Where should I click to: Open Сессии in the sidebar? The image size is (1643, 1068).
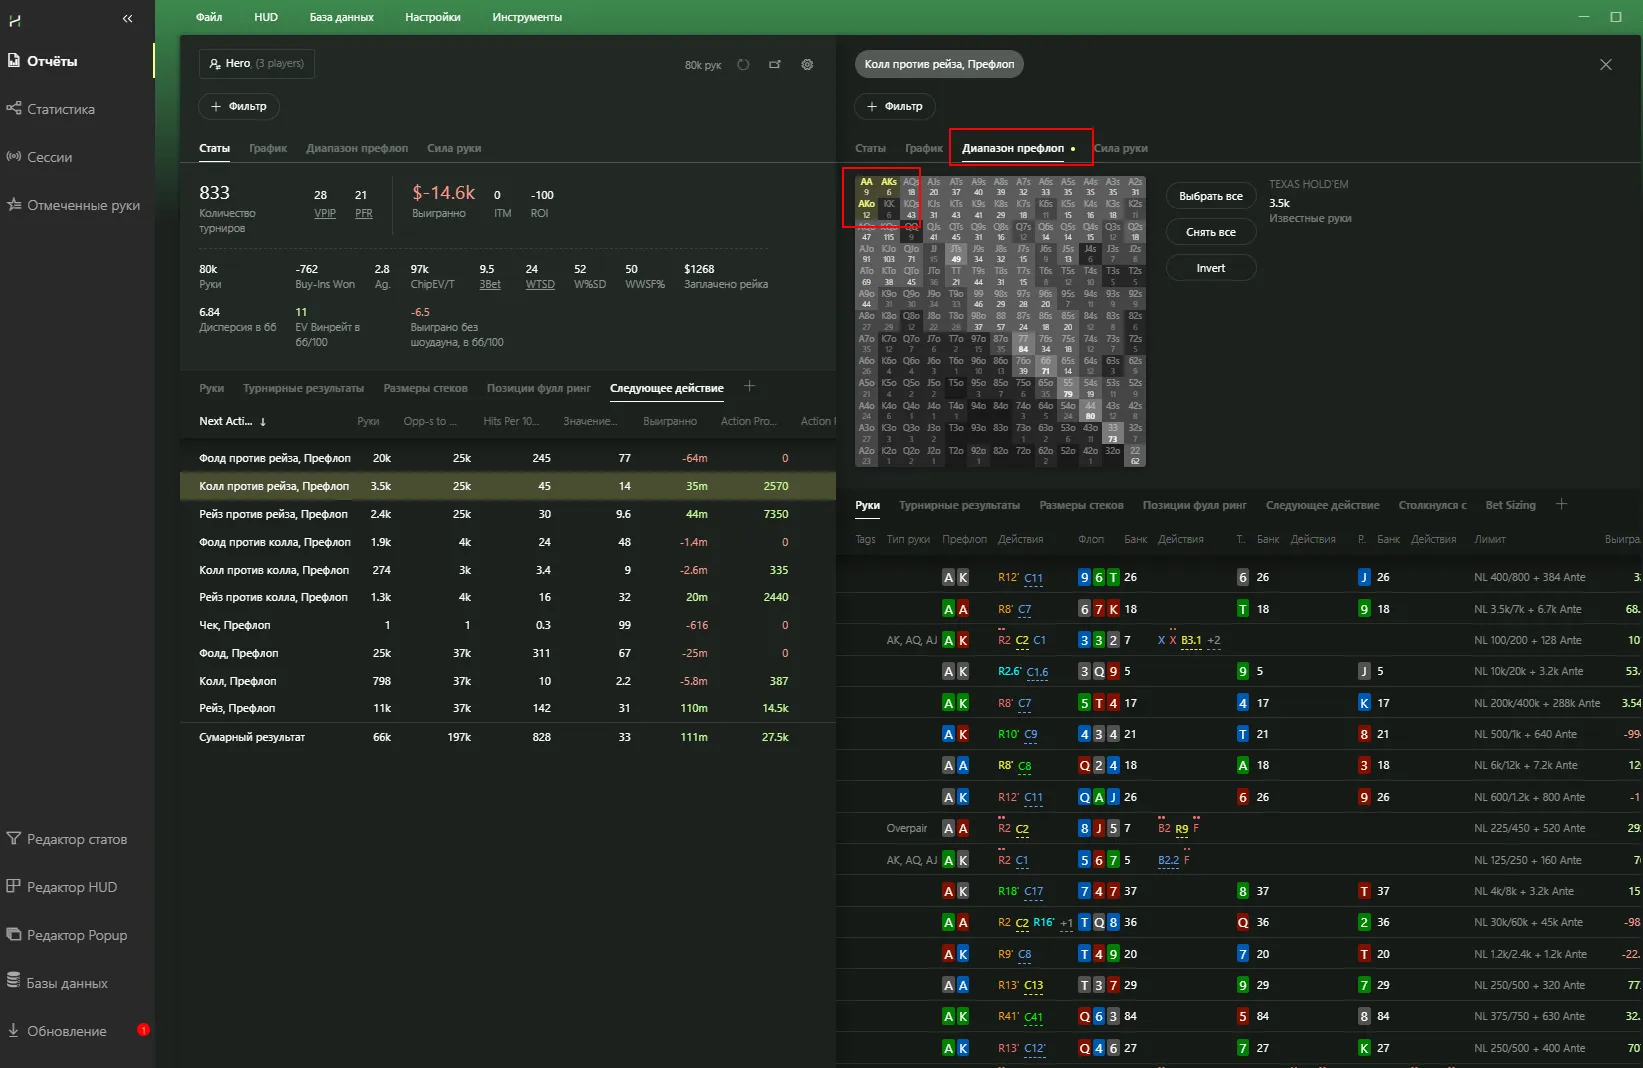(50, 157)
